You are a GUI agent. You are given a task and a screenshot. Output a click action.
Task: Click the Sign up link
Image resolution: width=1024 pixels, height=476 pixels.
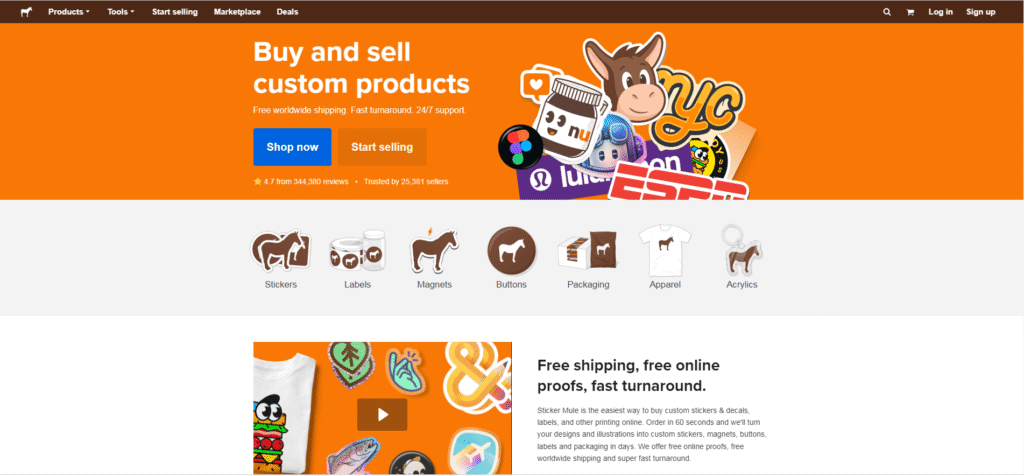(x=980, y=12)
